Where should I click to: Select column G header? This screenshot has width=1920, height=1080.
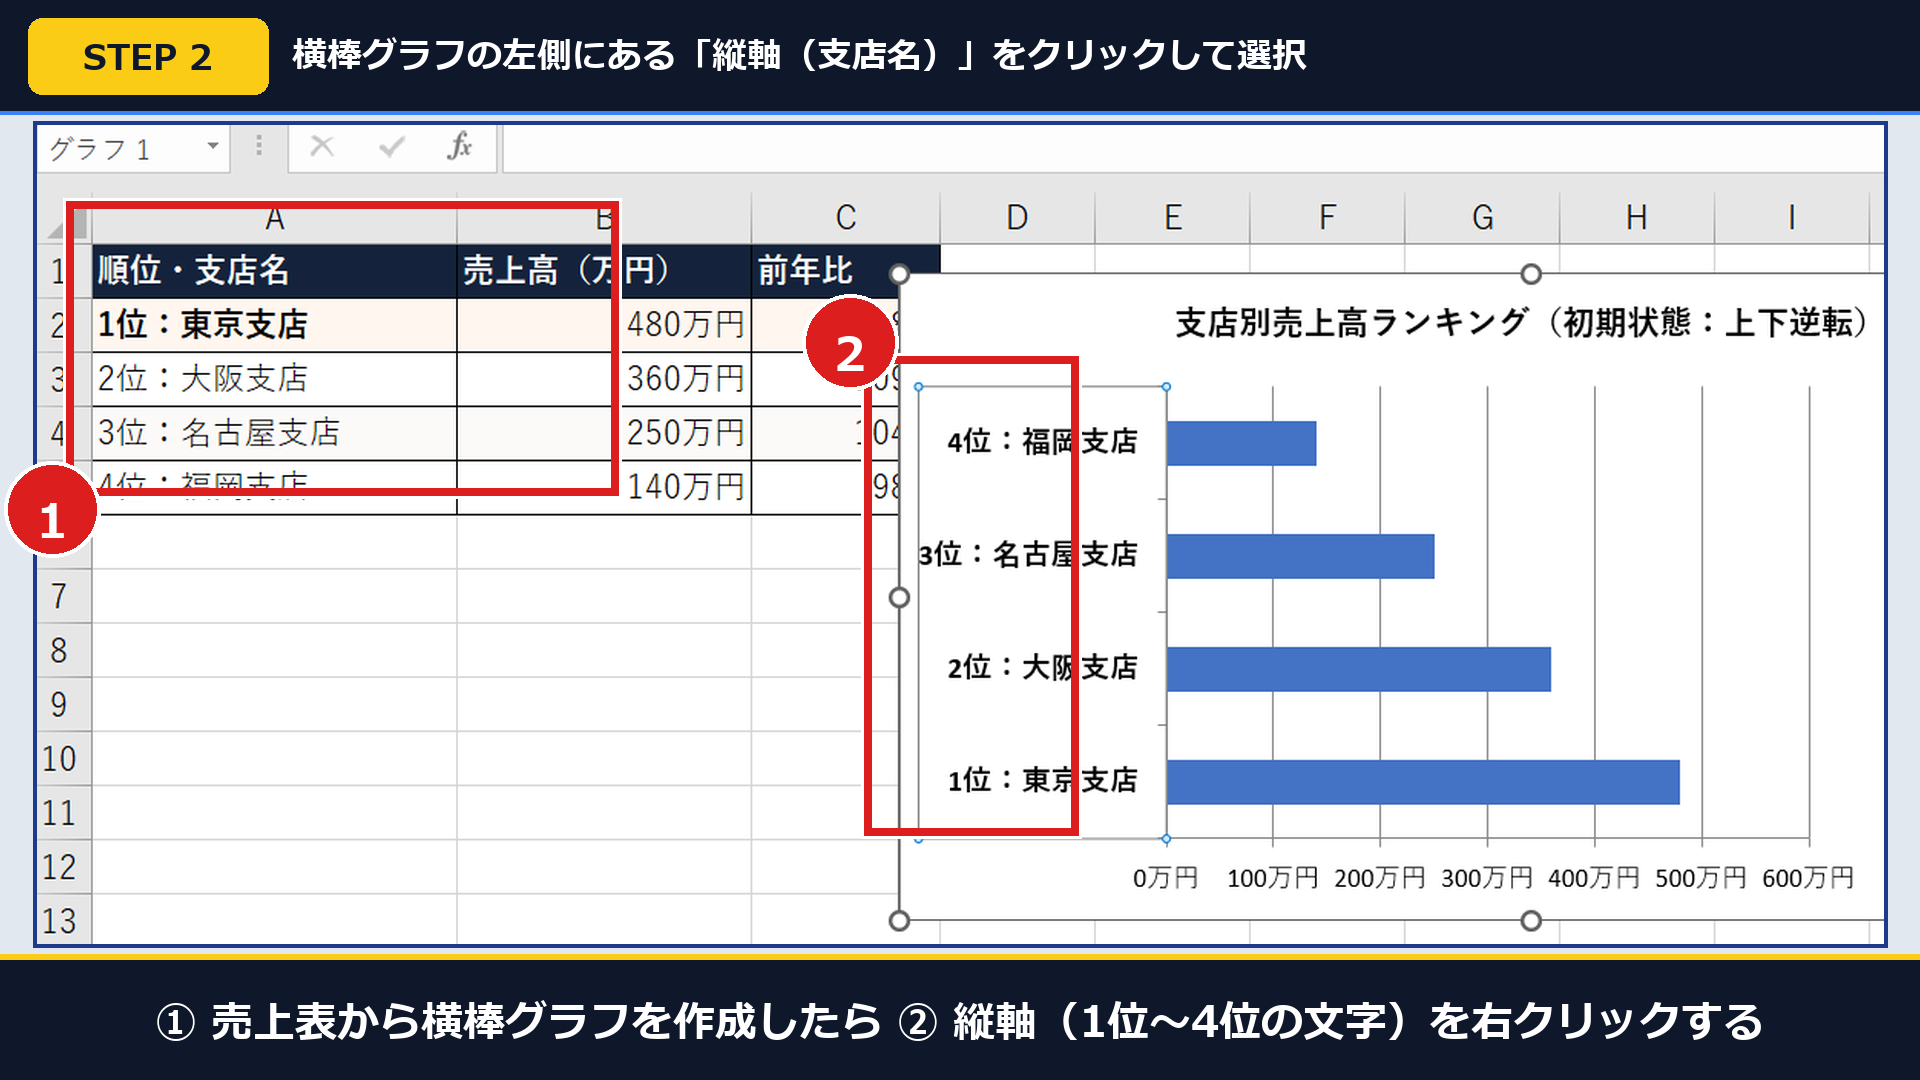[x=1482, y=218]
